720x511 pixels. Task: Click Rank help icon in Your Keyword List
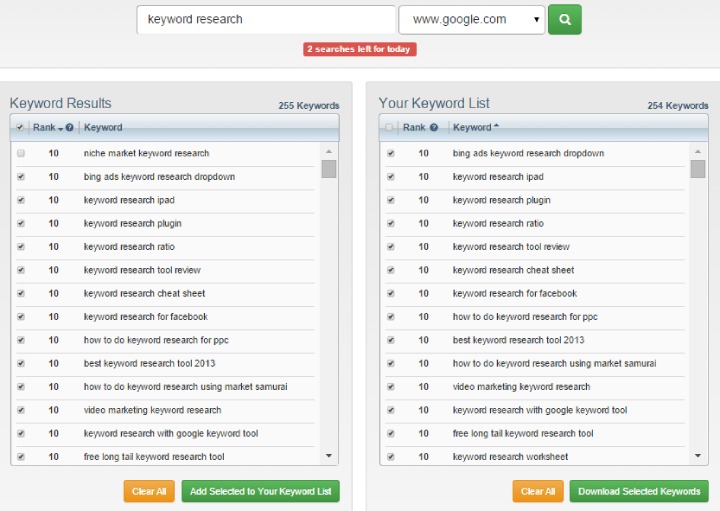coord(434,128)
